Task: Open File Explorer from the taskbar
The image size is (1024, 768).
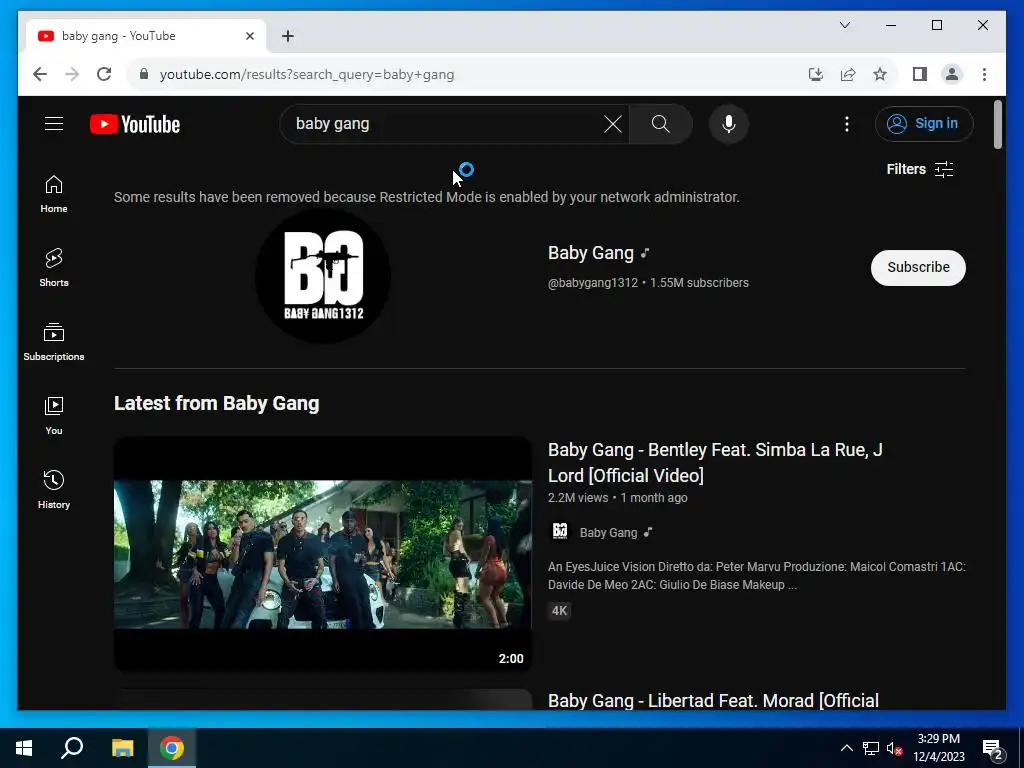Action: pyautogui.click(x=122, y=748)
